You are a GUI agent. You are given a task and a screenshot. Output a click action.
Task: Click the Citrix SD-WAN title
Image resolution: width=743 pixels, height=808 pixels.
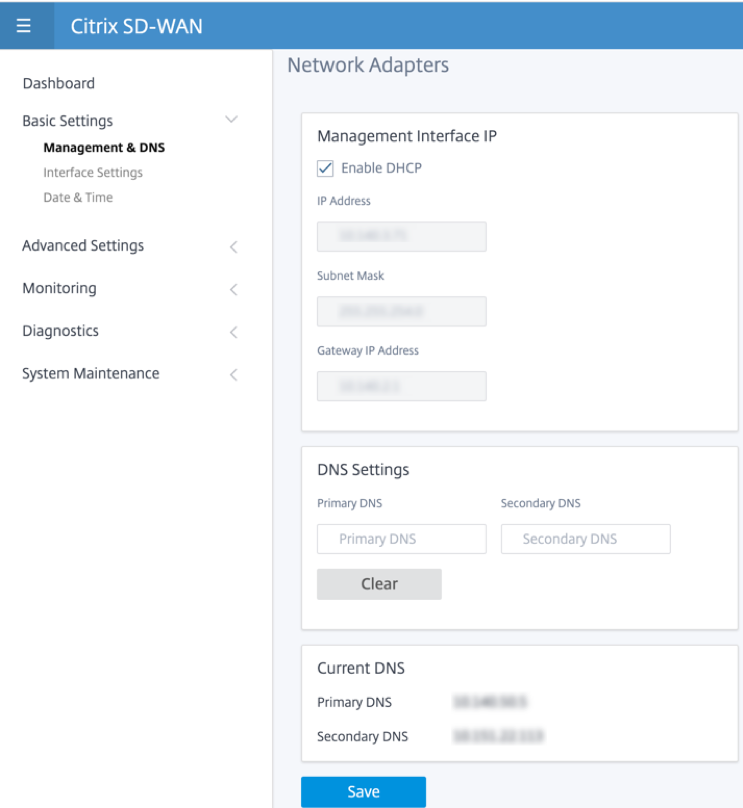[137, 26]
